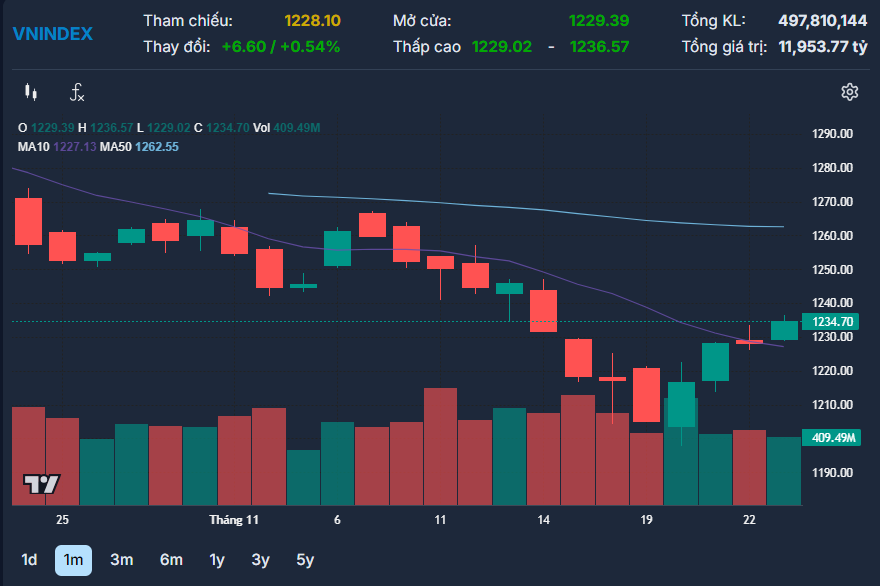
Task: Show the 1y time range
Action: coord(217,560)
